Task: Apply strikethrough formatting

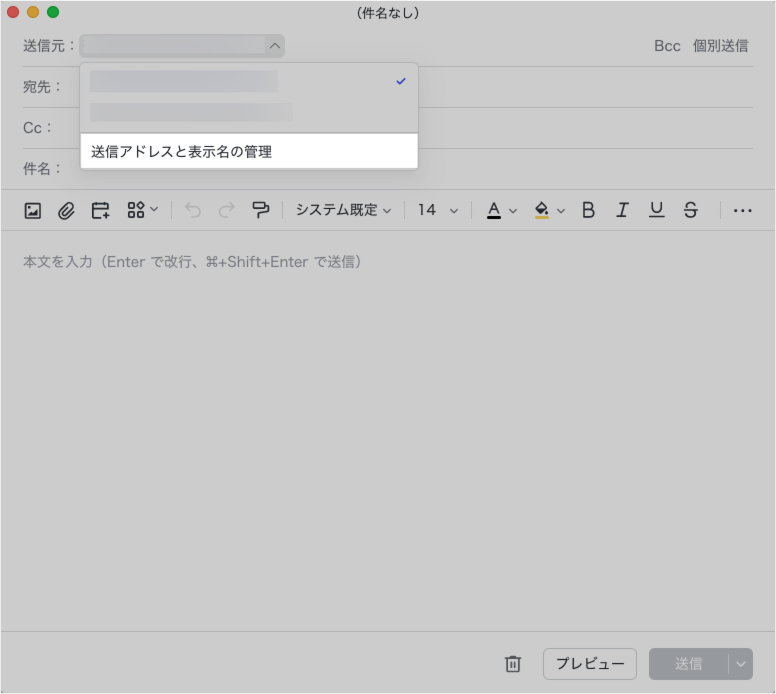Action: [690, 210]
